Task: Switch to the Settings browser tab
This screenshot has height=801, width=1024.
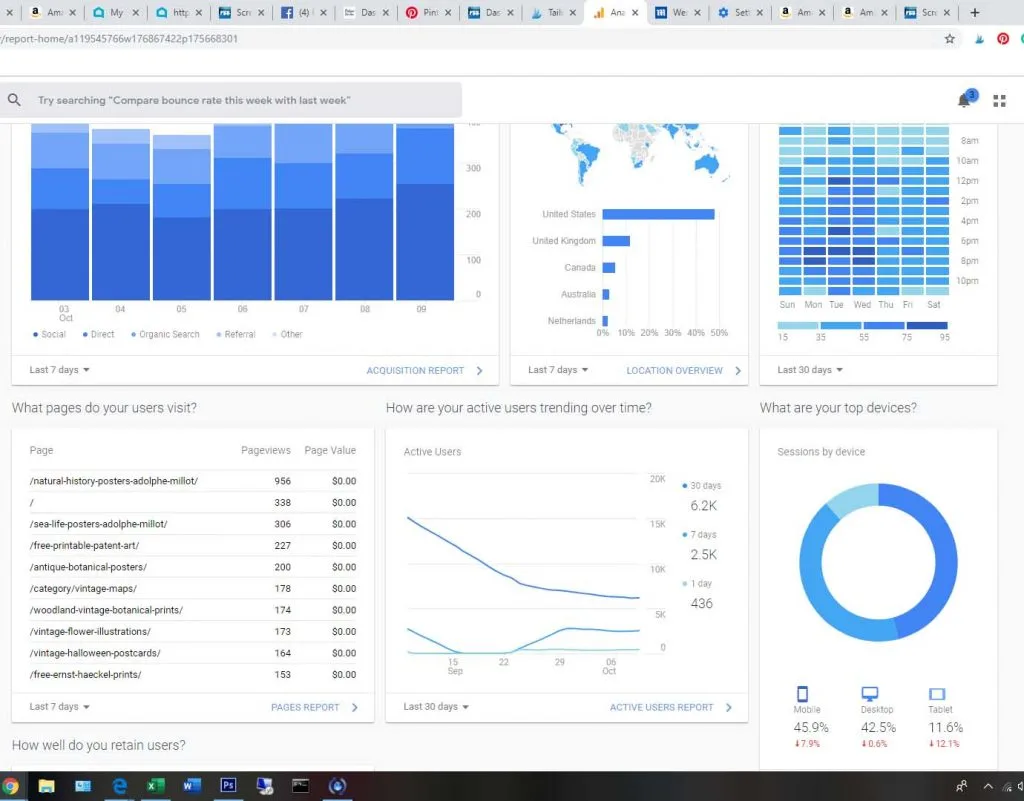Action: point(740,13)
